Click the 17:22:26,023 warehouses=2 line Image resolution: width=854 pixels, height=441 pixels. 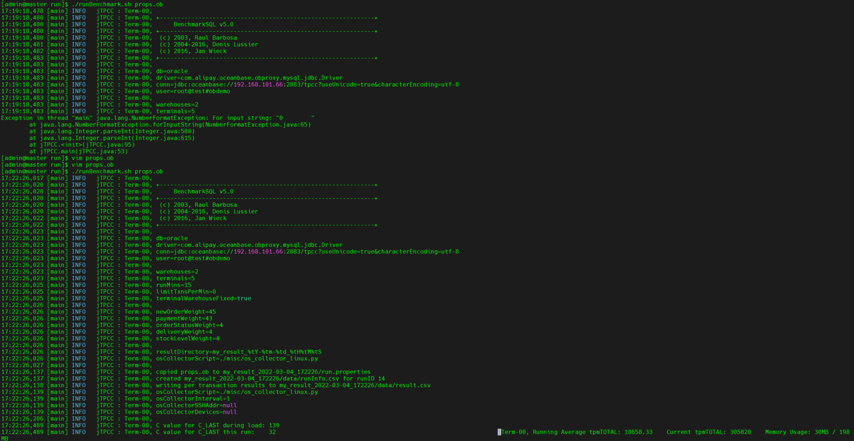[x=100, y=271]
